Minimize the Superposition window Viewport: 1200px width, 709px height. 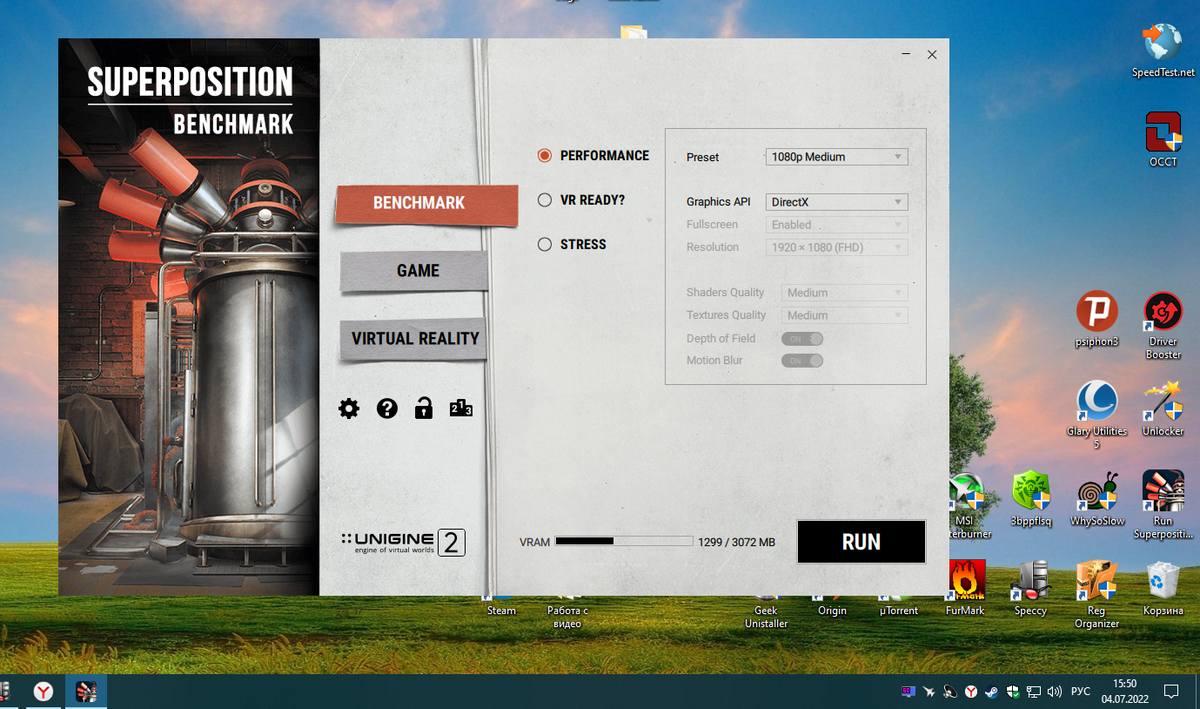tap(906, 55)
